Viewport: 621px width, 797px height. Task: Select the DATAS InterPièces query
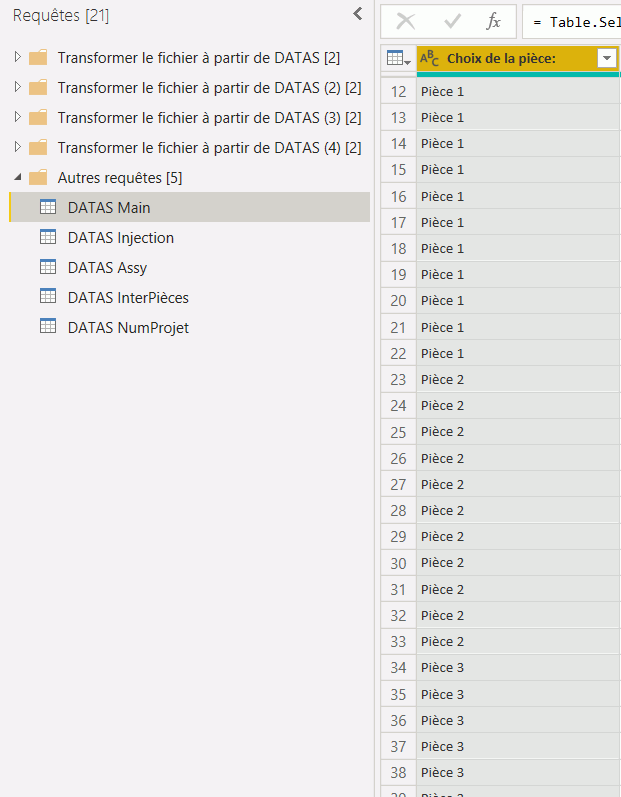pyautogui.click(x=128, y=297)
